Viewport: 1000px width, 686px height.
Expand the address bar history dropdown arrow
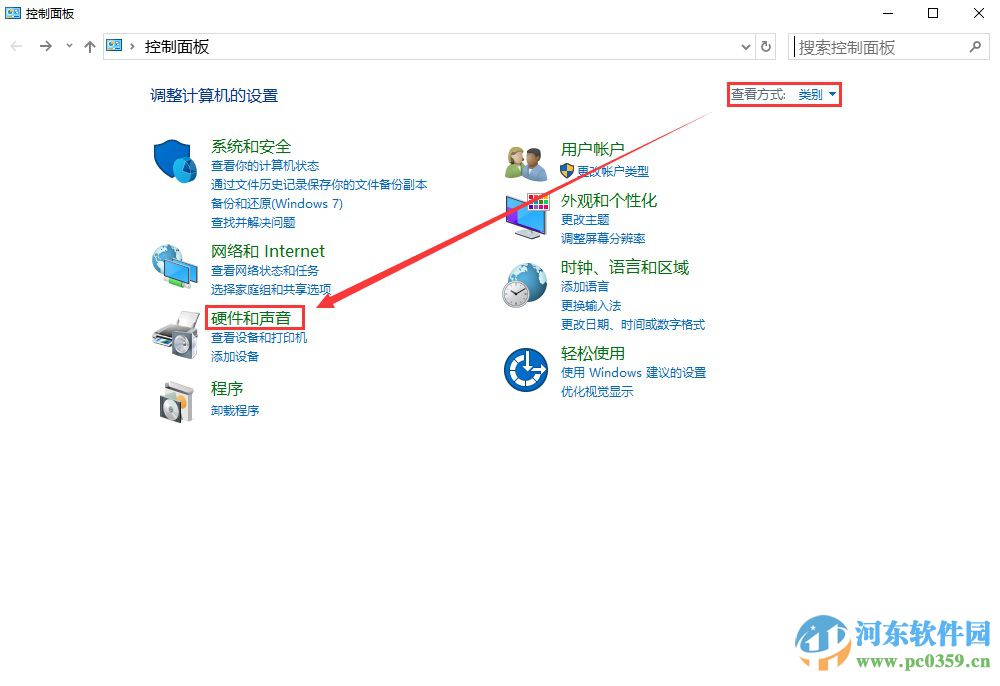pos(744,46)
